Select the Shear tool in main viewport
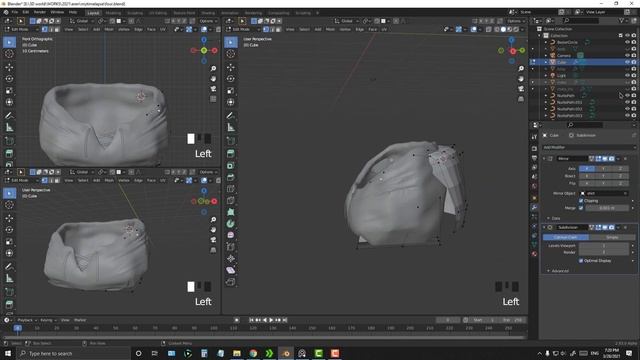640x360 pixels. (231, 270)
